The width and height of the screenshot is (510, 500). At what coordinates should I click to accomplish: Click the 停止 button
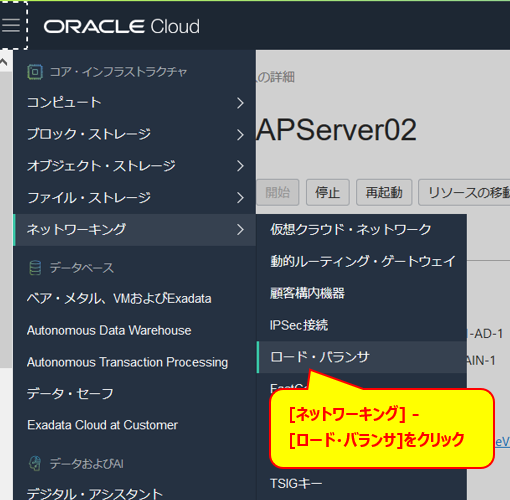pyautogui.click(x=328, y=192)
